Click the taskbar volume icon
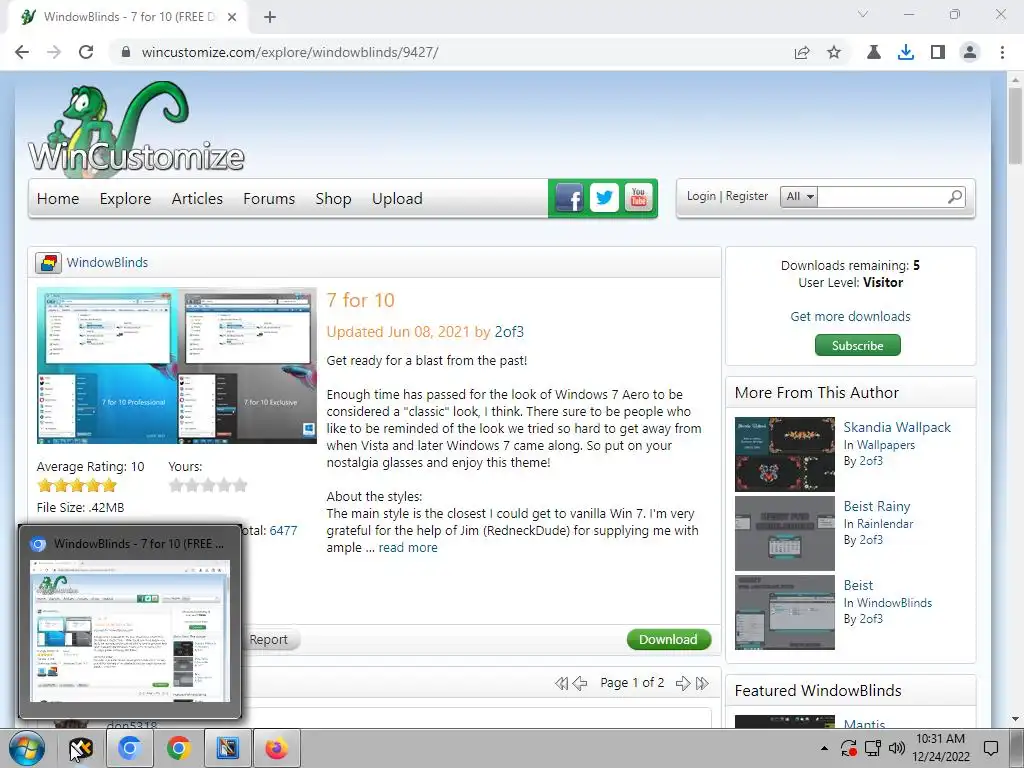 [897, 748]
